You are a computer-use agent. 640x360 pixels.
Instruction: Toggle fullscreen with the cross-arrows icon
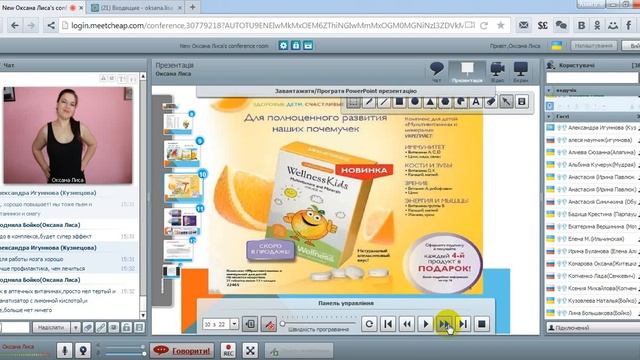[x=250, y=350]
